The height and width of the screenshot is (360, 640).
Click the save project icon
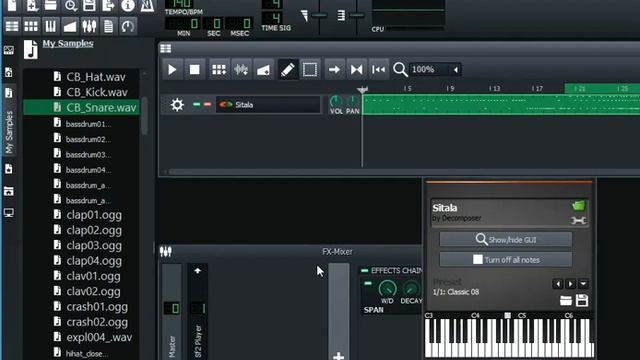coord(89,6)
